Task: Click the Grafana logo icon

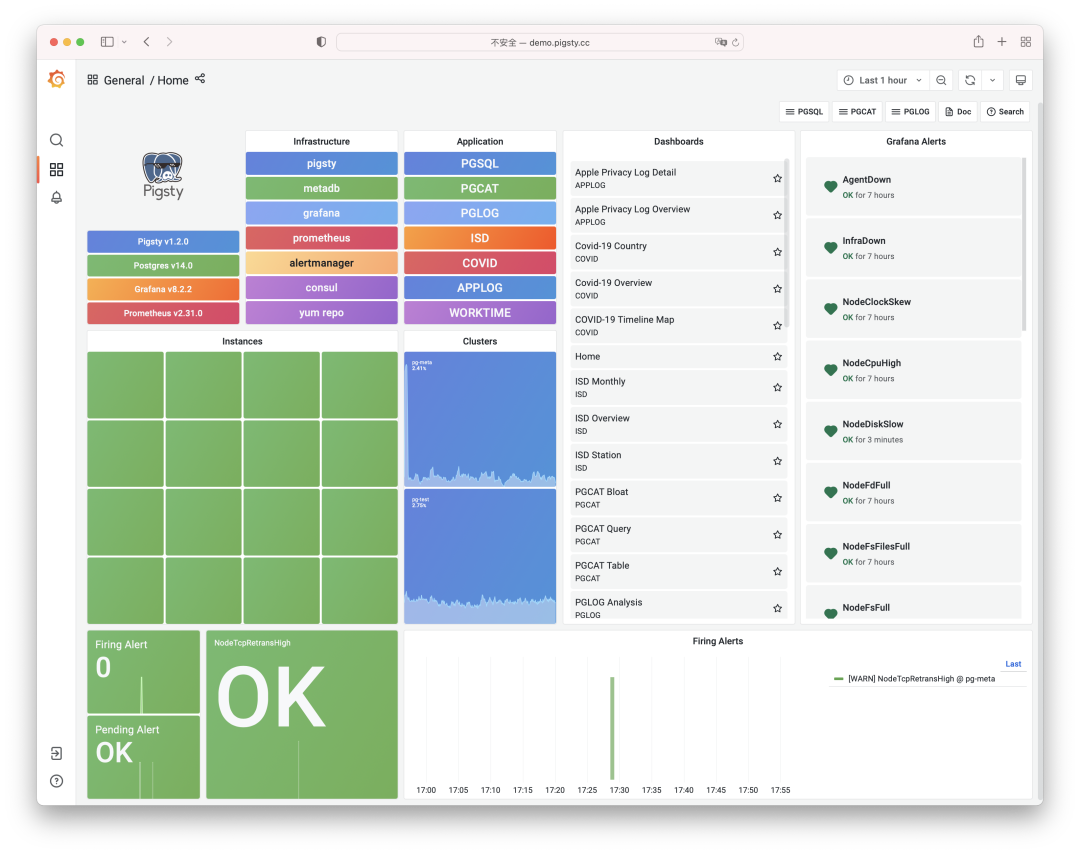Action: 57,80
